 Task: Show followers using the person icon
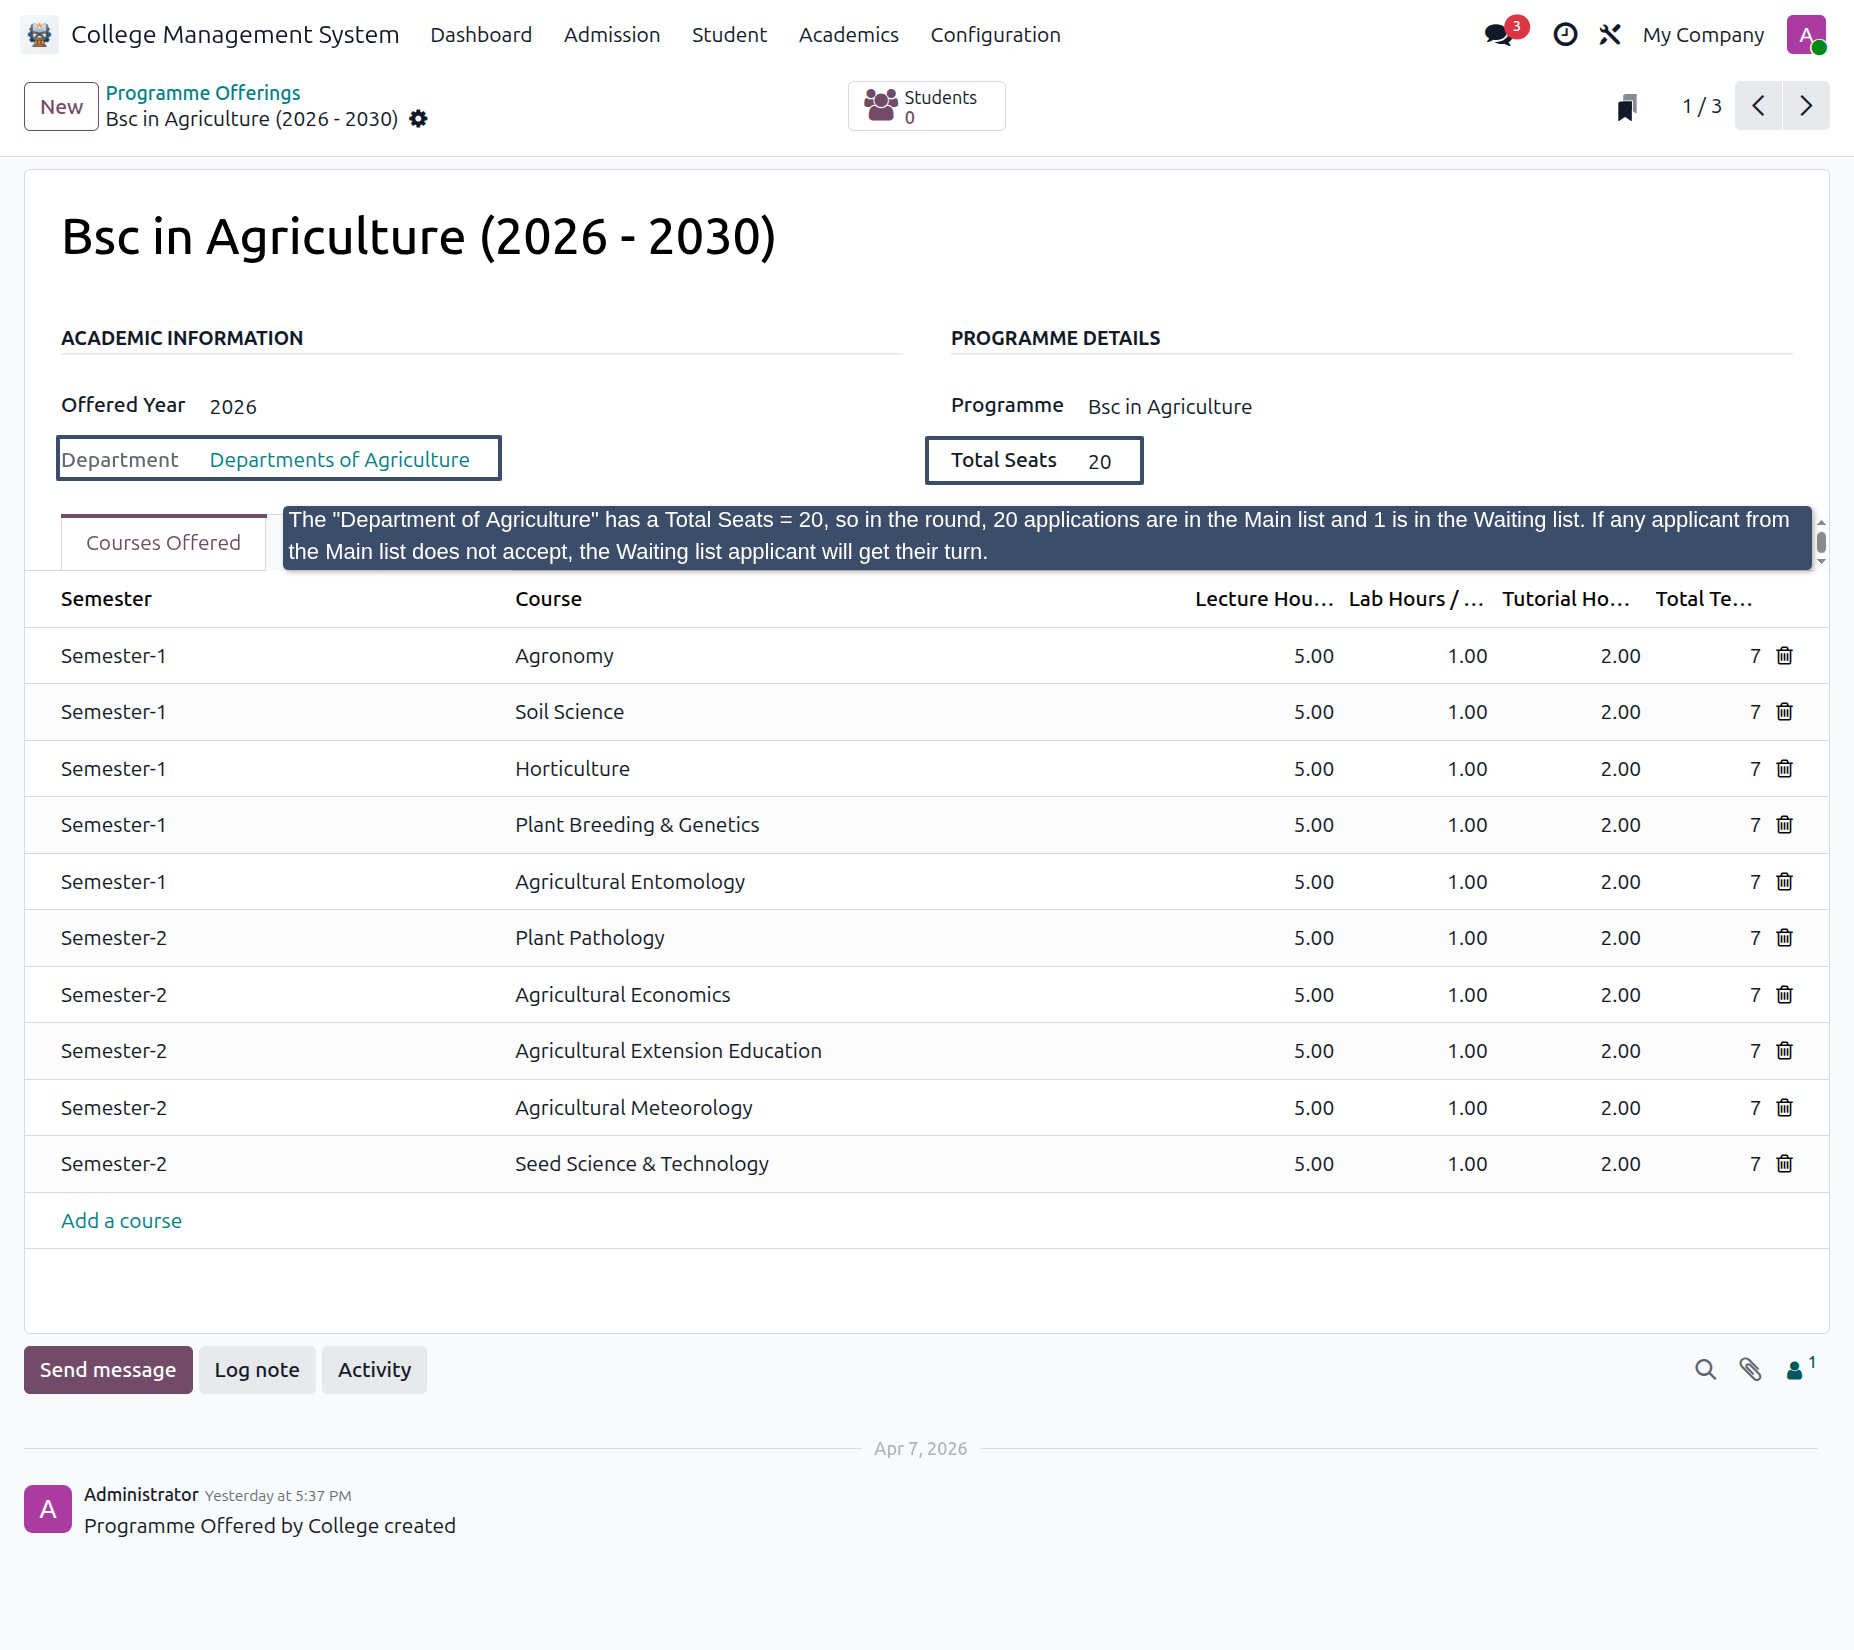(1800, 1369)
